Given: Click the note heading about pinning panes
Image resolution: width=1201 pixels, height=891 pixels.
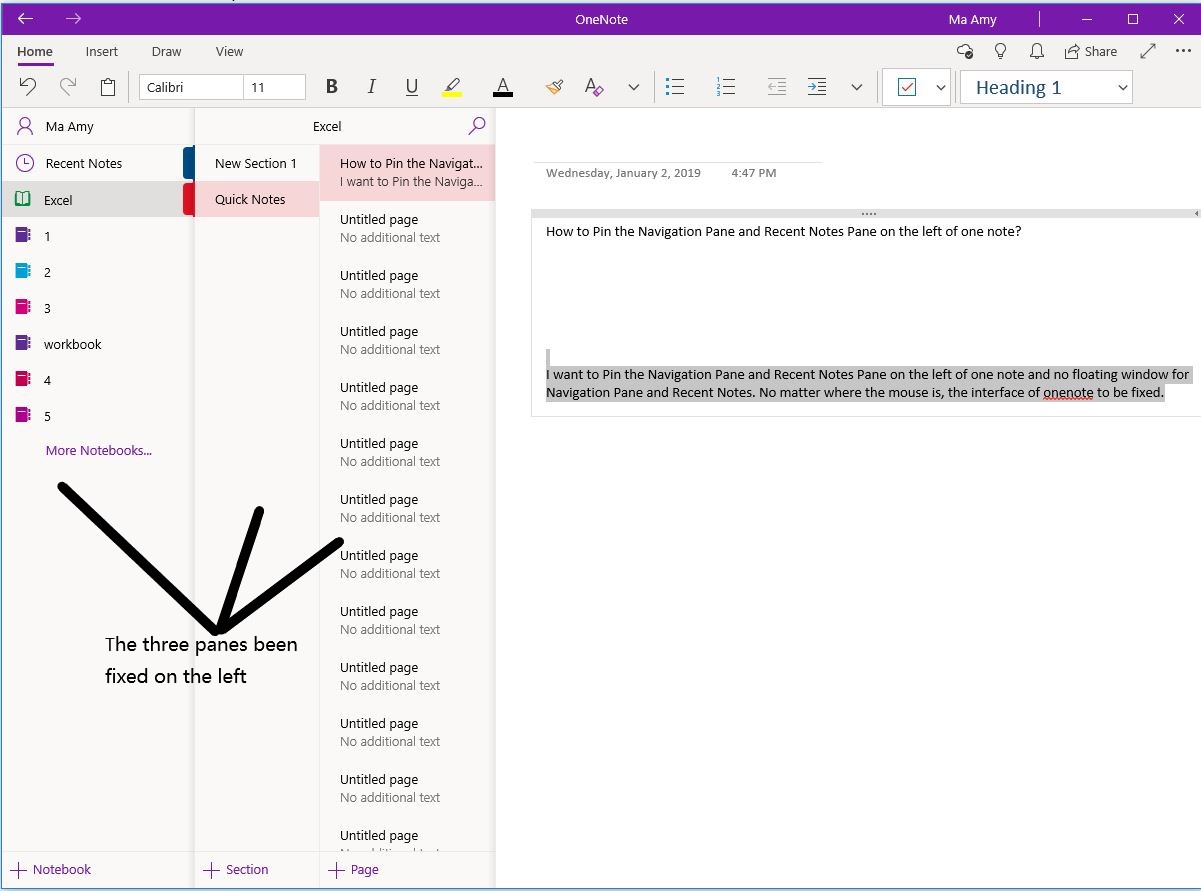Looking at the screenshot, I should coord(783,231).
